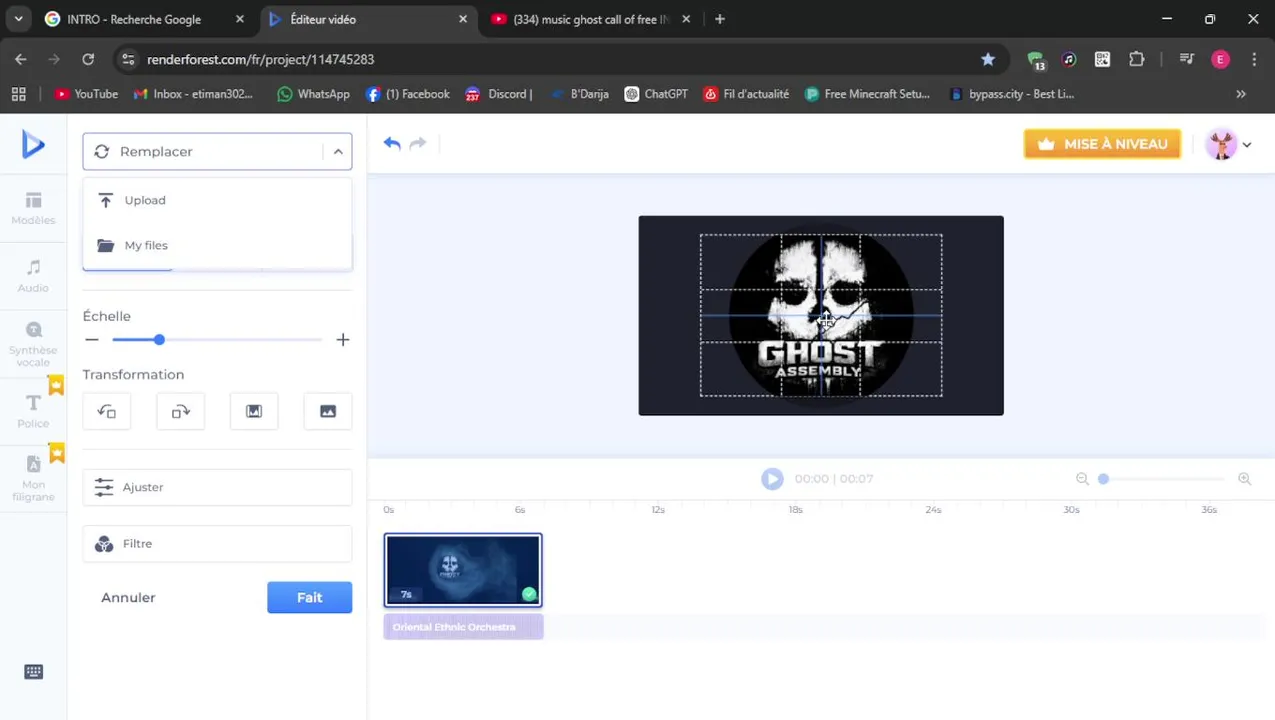
Task: Open the Modèles sidebar panel
Action: 33,208
